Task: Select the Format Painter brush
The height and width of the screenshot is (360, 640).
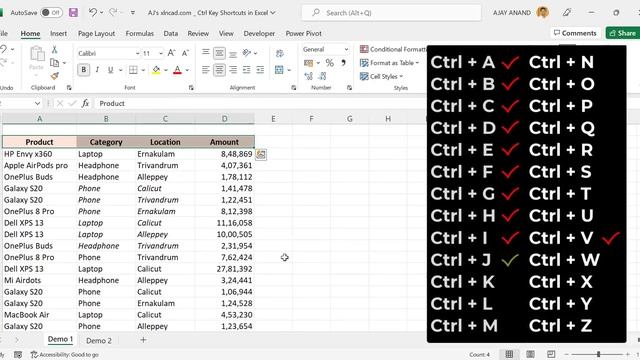Action: (54, 76)
